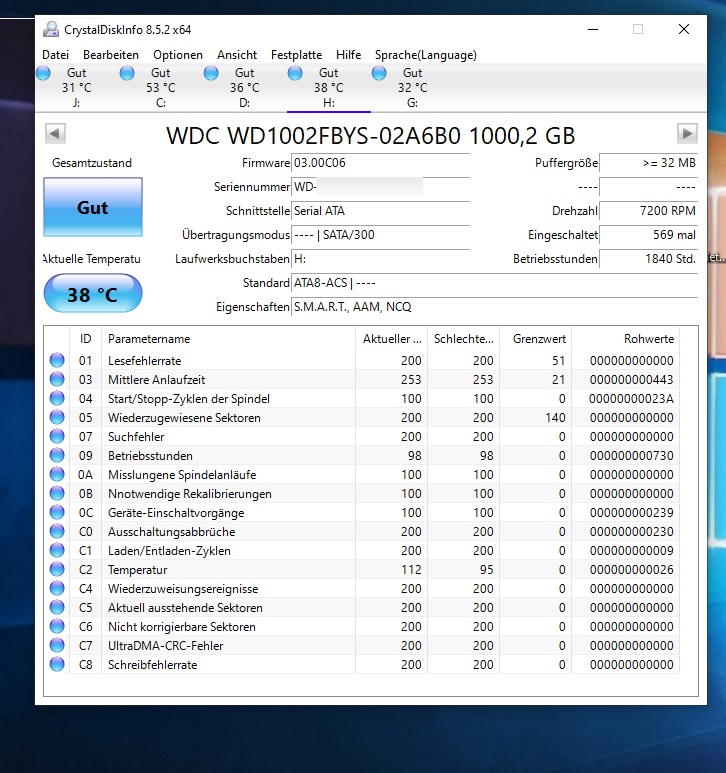
Task: Click status circle of Geräte-Einschaltvorgänge row
Action: (57, 512)
